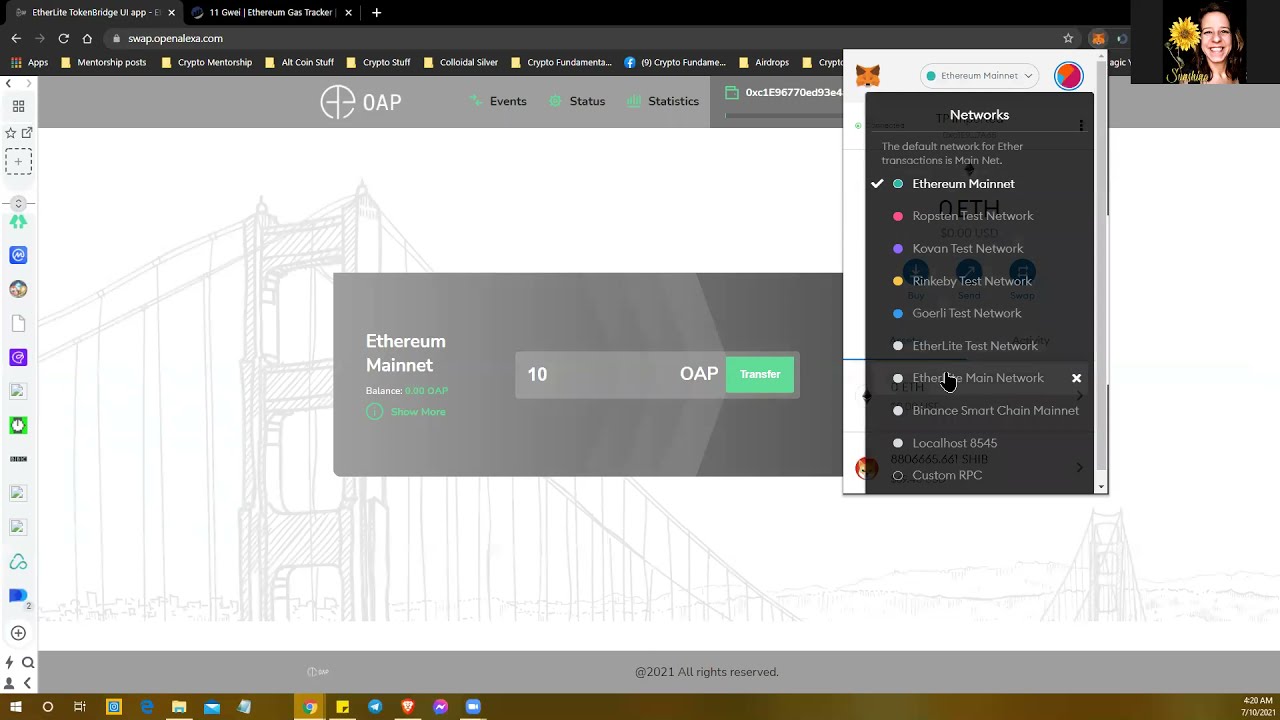This screenshot has height=720, width=1280.
Task: Open Crypto Fundamenta... bookmark folder
Action: pyautogui.click(x=560, y=62)
